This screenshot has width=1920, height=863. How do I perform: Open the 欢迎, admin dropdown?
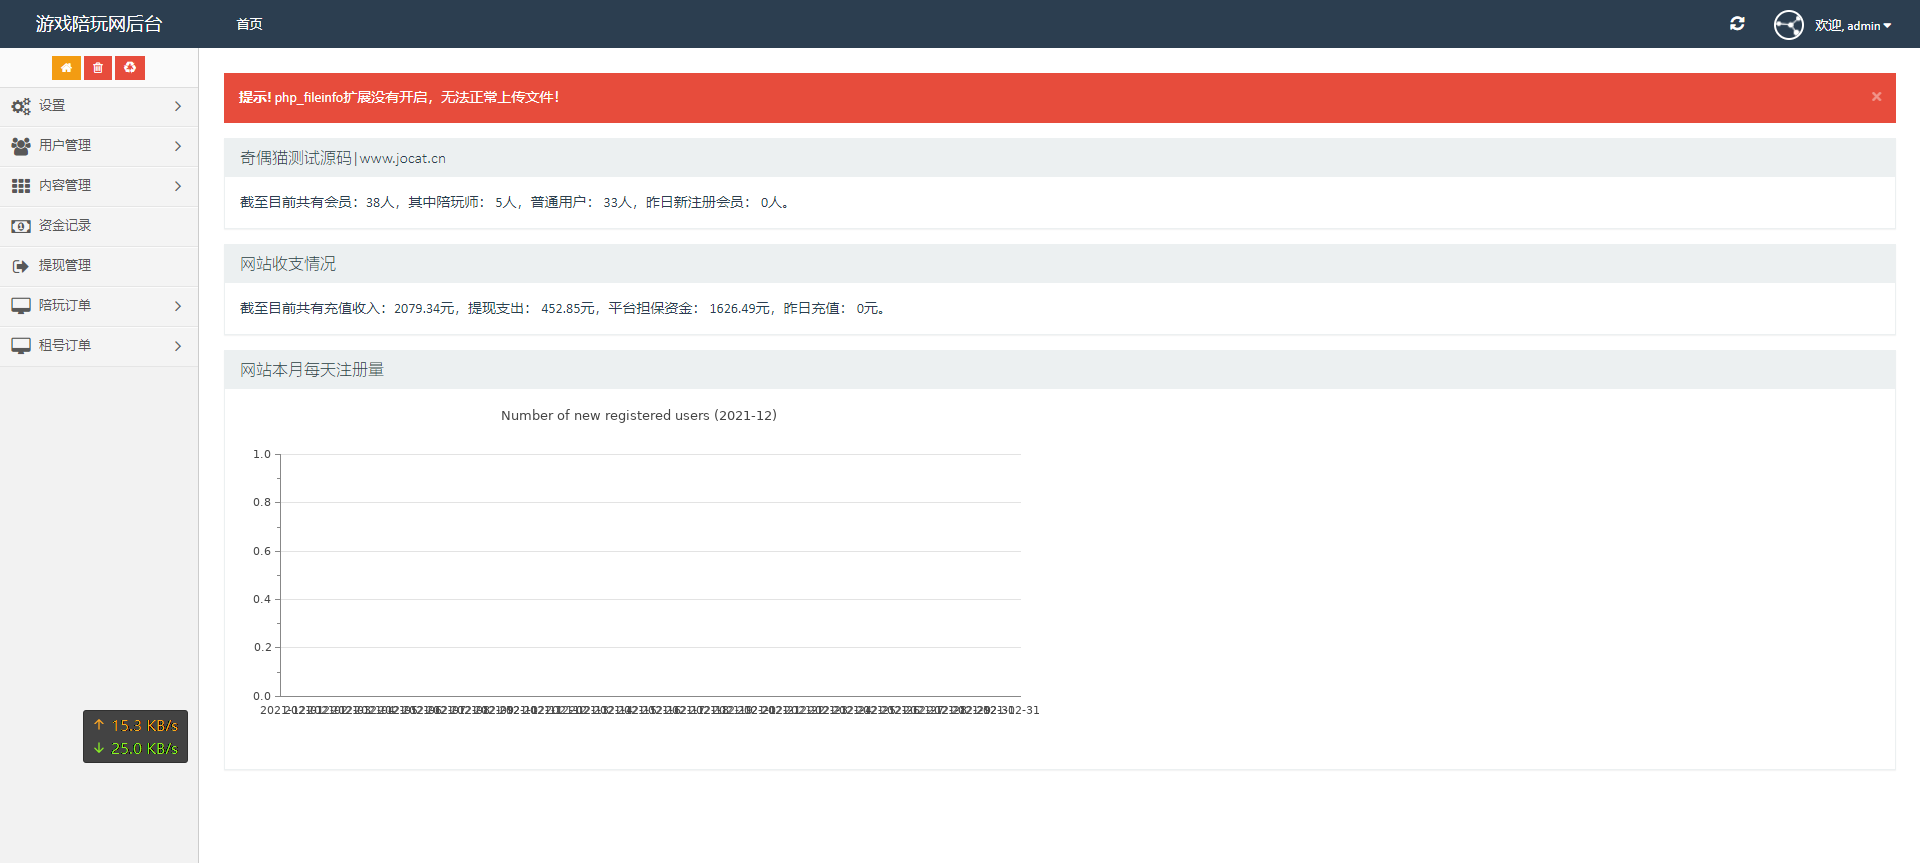click(x=1853, y=26)
